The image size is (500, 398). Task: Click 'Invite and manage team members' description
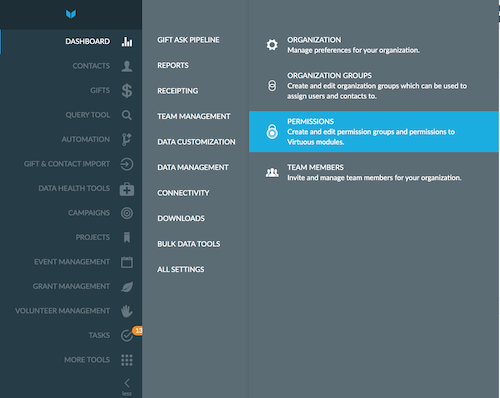(374, 178)
